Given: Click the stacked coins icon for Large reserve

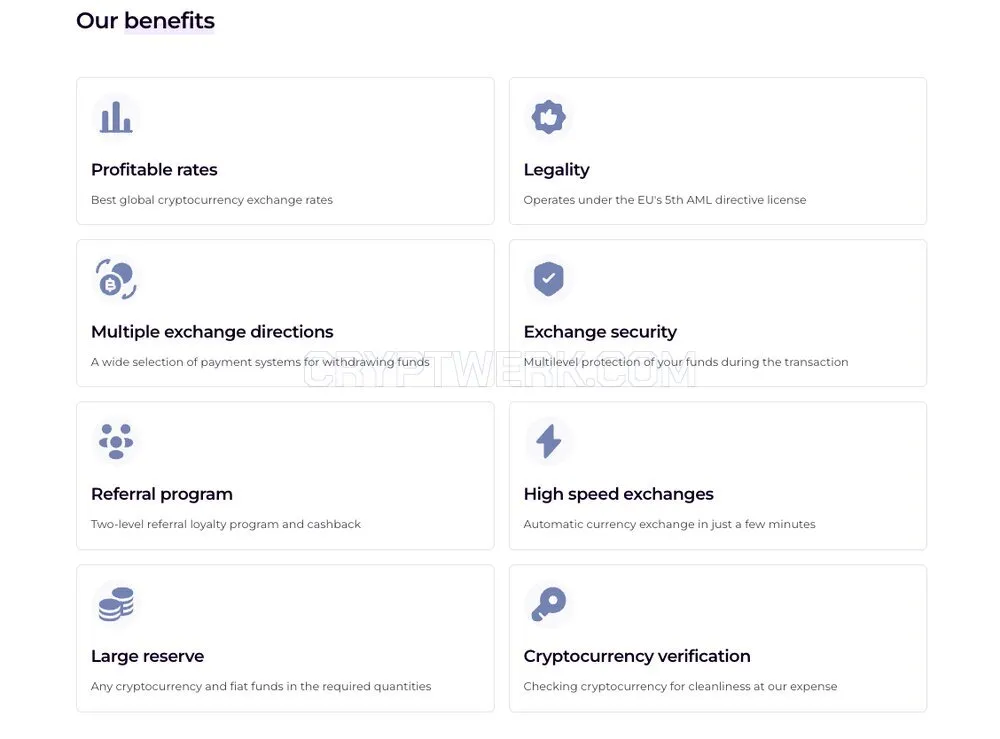Looking at the screenshot, I should 116,604.
